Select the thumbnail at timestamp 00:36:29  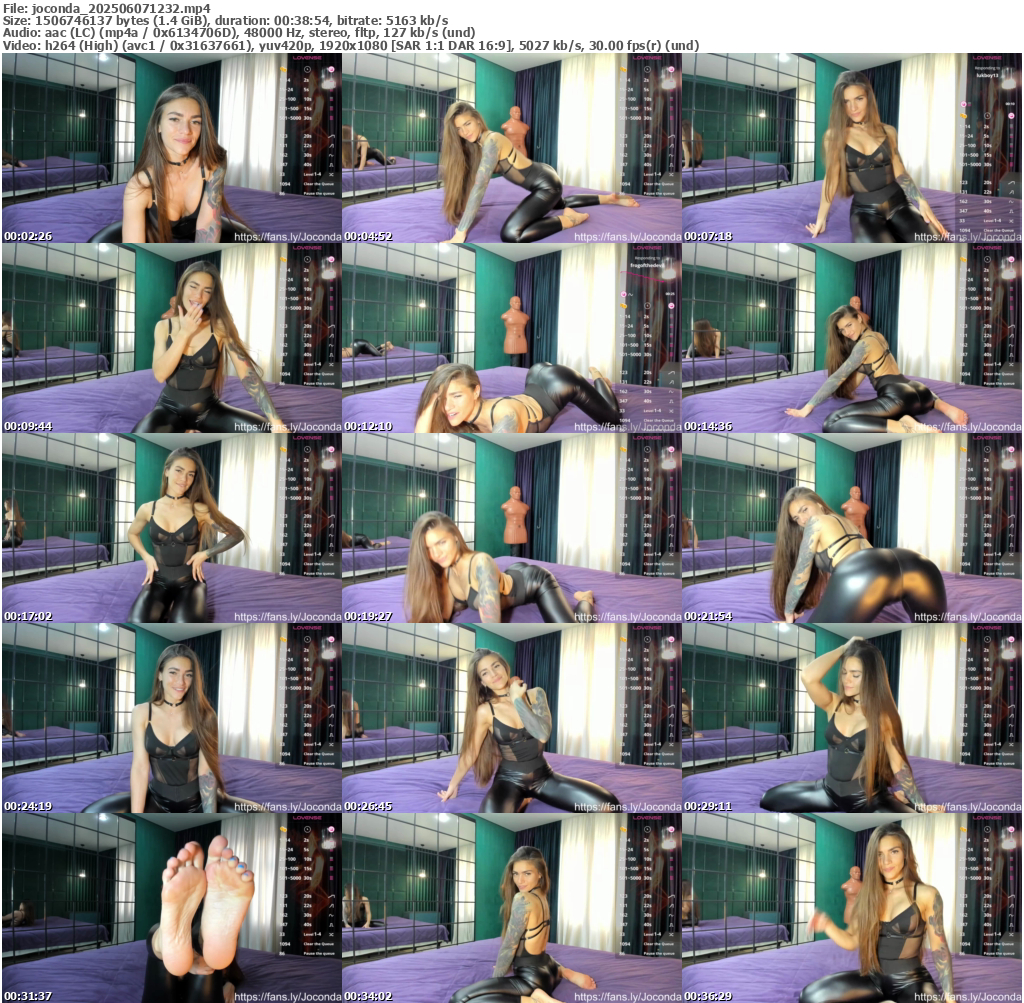[x=852, y=908]
